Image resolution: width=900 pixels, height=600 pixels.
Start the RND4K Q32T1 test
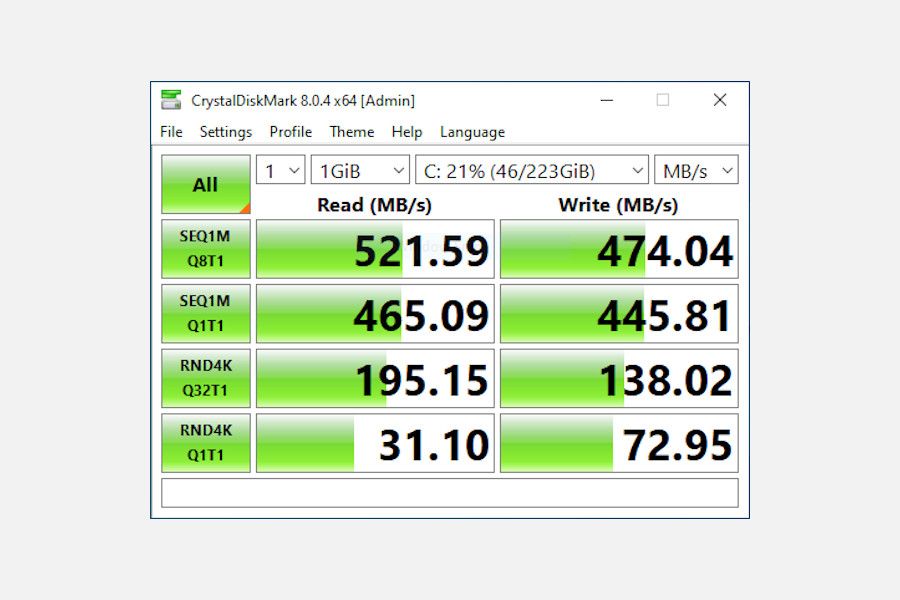205,378
